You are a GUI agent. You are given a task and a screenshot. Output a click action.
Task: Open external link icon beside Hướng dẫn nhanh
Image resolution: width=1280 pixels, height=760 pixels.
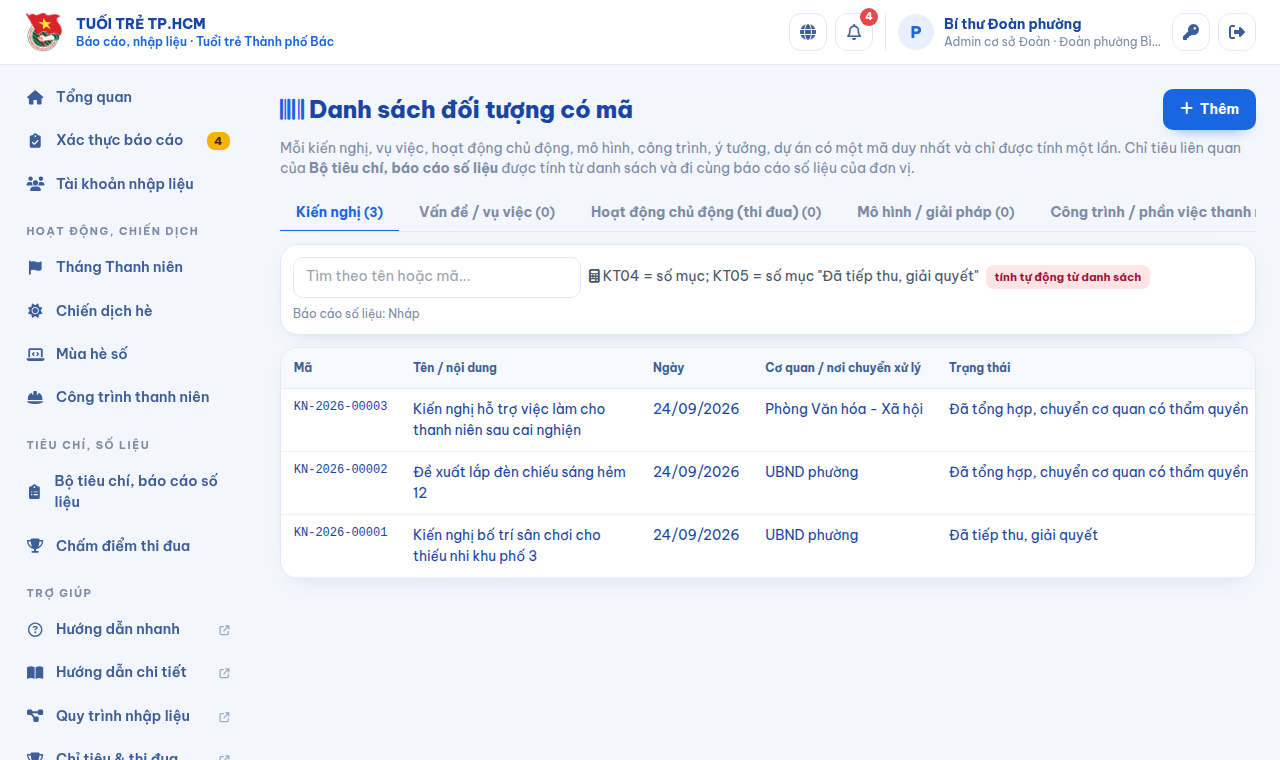[x=224, y=630]
